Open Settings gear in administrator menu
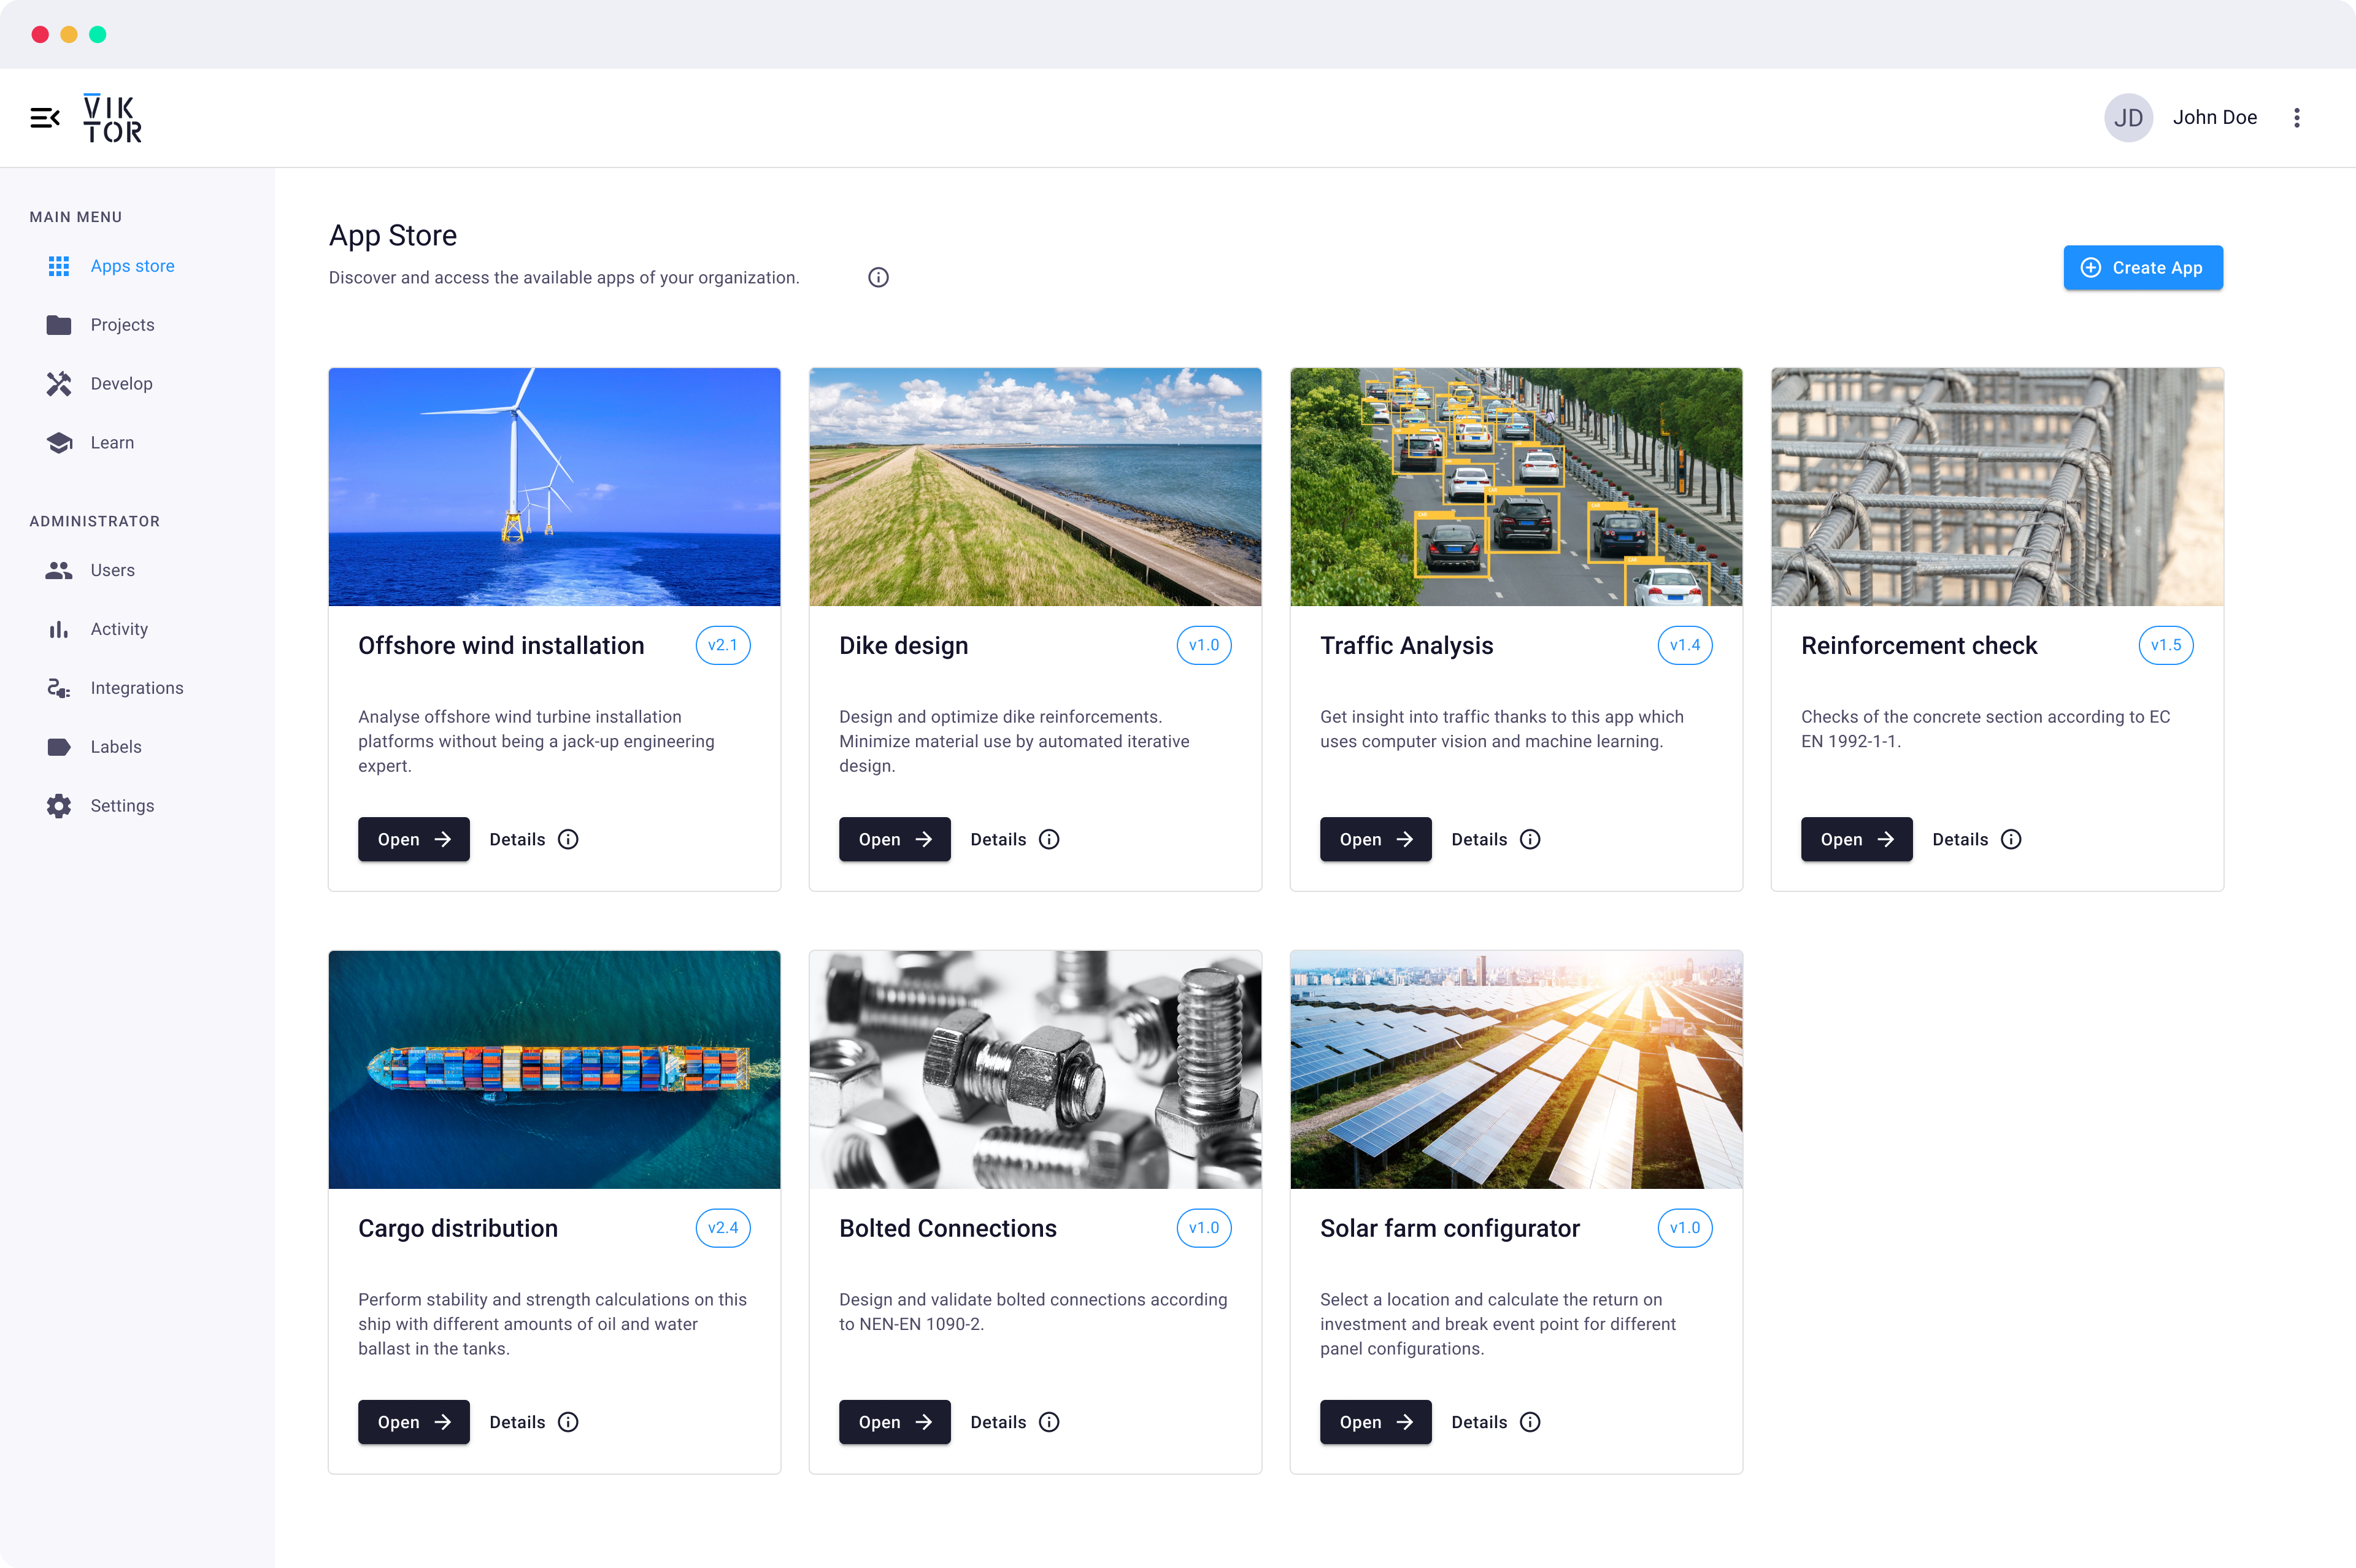 coord(59,806)
